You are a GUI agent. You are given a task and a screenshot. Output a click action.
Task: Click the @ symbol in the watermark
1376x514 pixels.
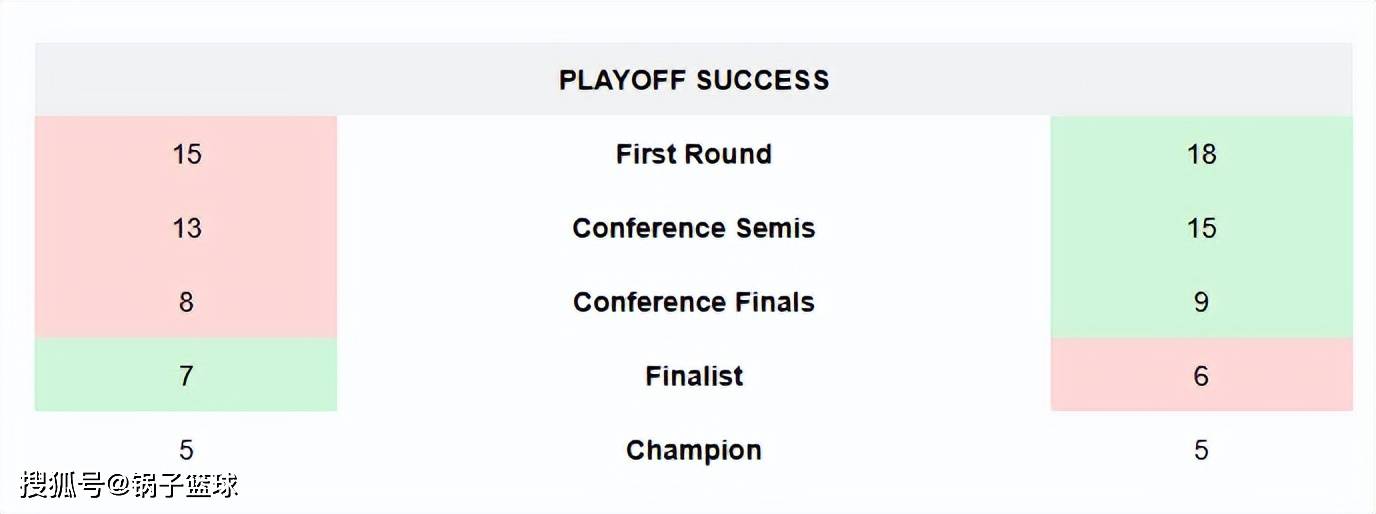coord(119,486)
